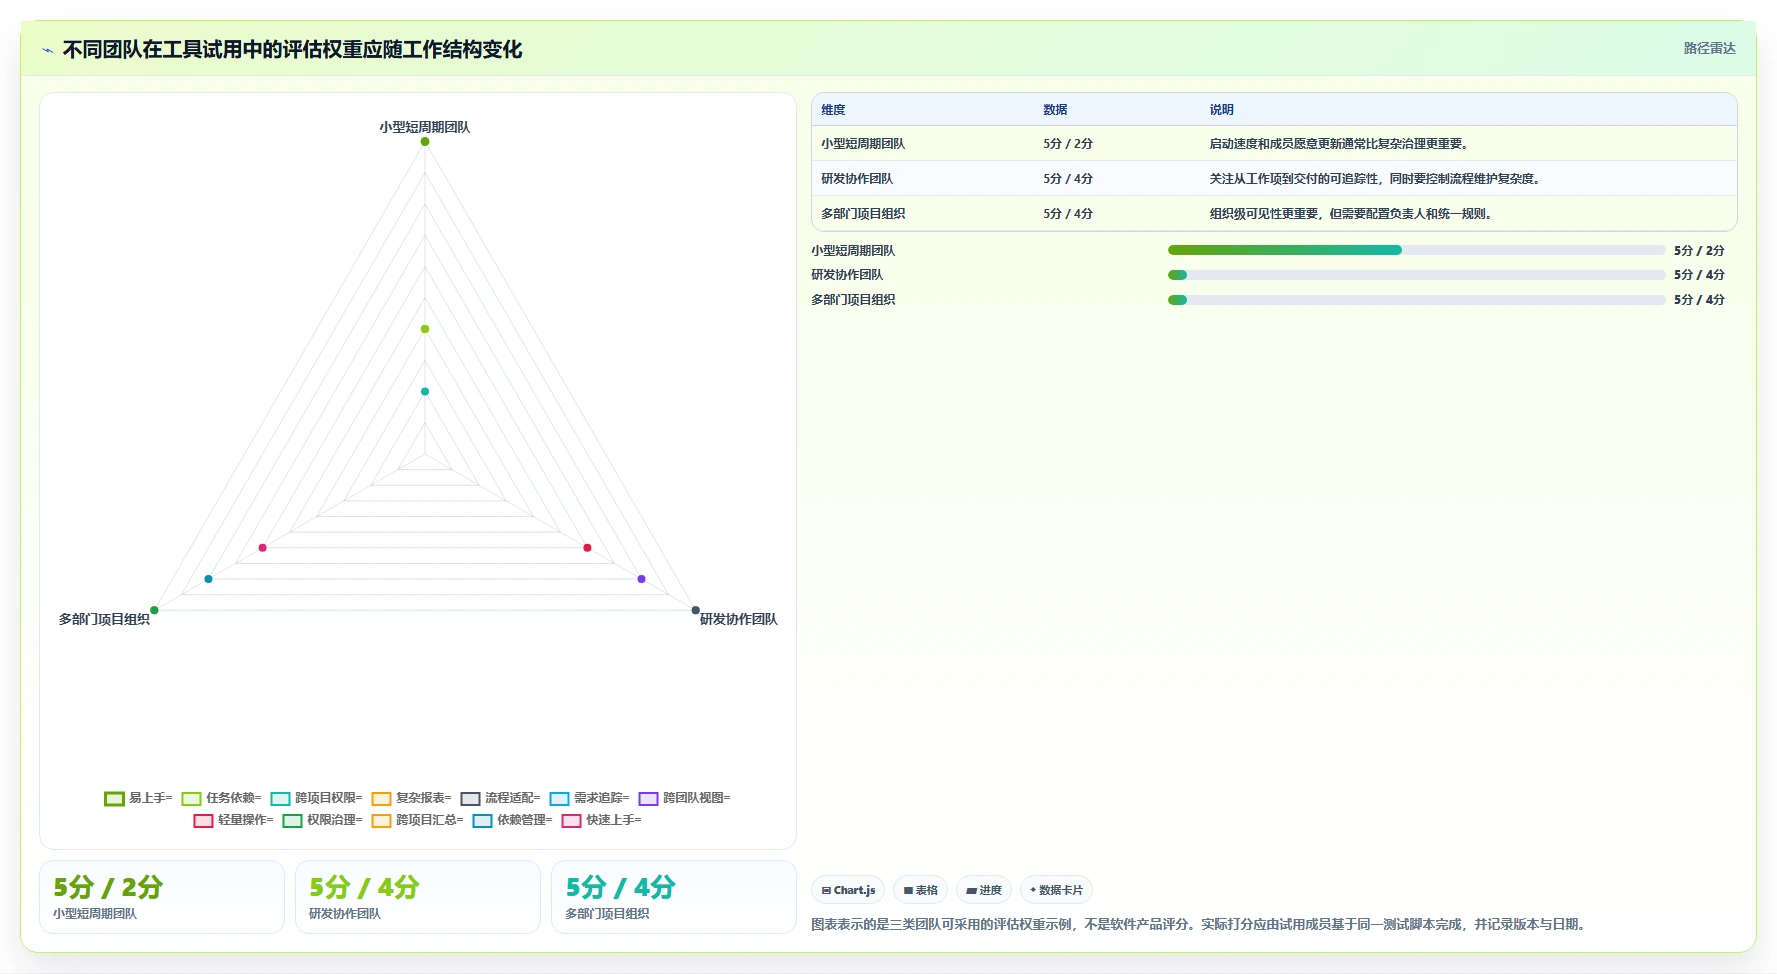1777x974 pixels.
Task: Click the description starting 启动速度和成员愿意
Action: [x=1340, y=144]
